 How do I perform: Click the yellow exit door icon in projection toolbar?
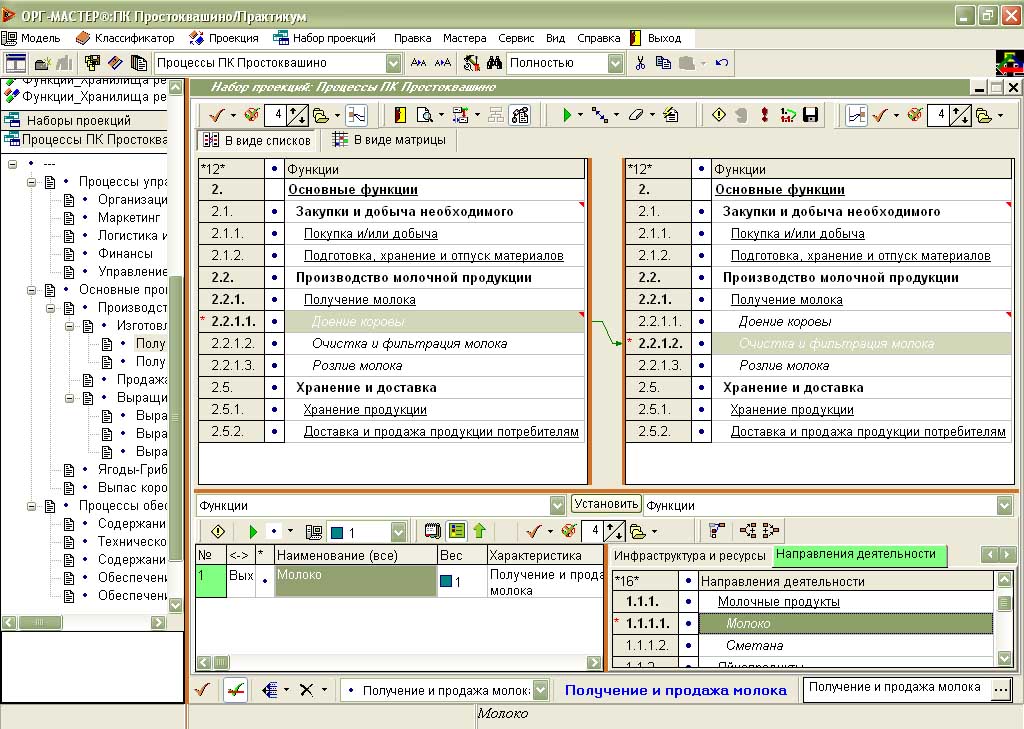click(x=400, y=116)
